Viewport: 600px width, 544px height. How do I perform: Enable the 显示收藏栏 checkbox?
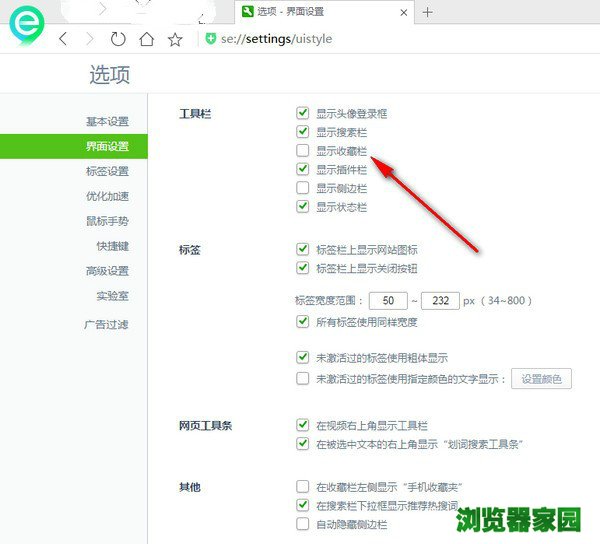303,151
